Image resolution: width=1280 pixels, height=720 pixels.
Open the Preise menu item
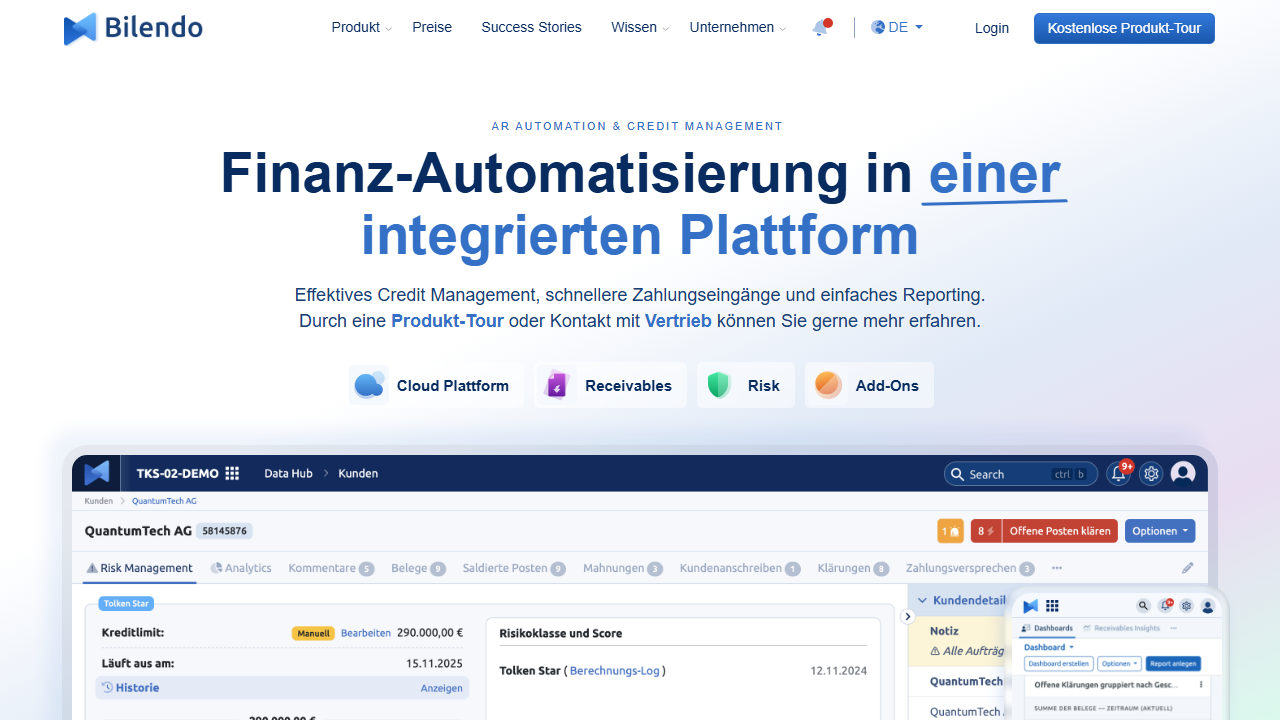(432, 28)
